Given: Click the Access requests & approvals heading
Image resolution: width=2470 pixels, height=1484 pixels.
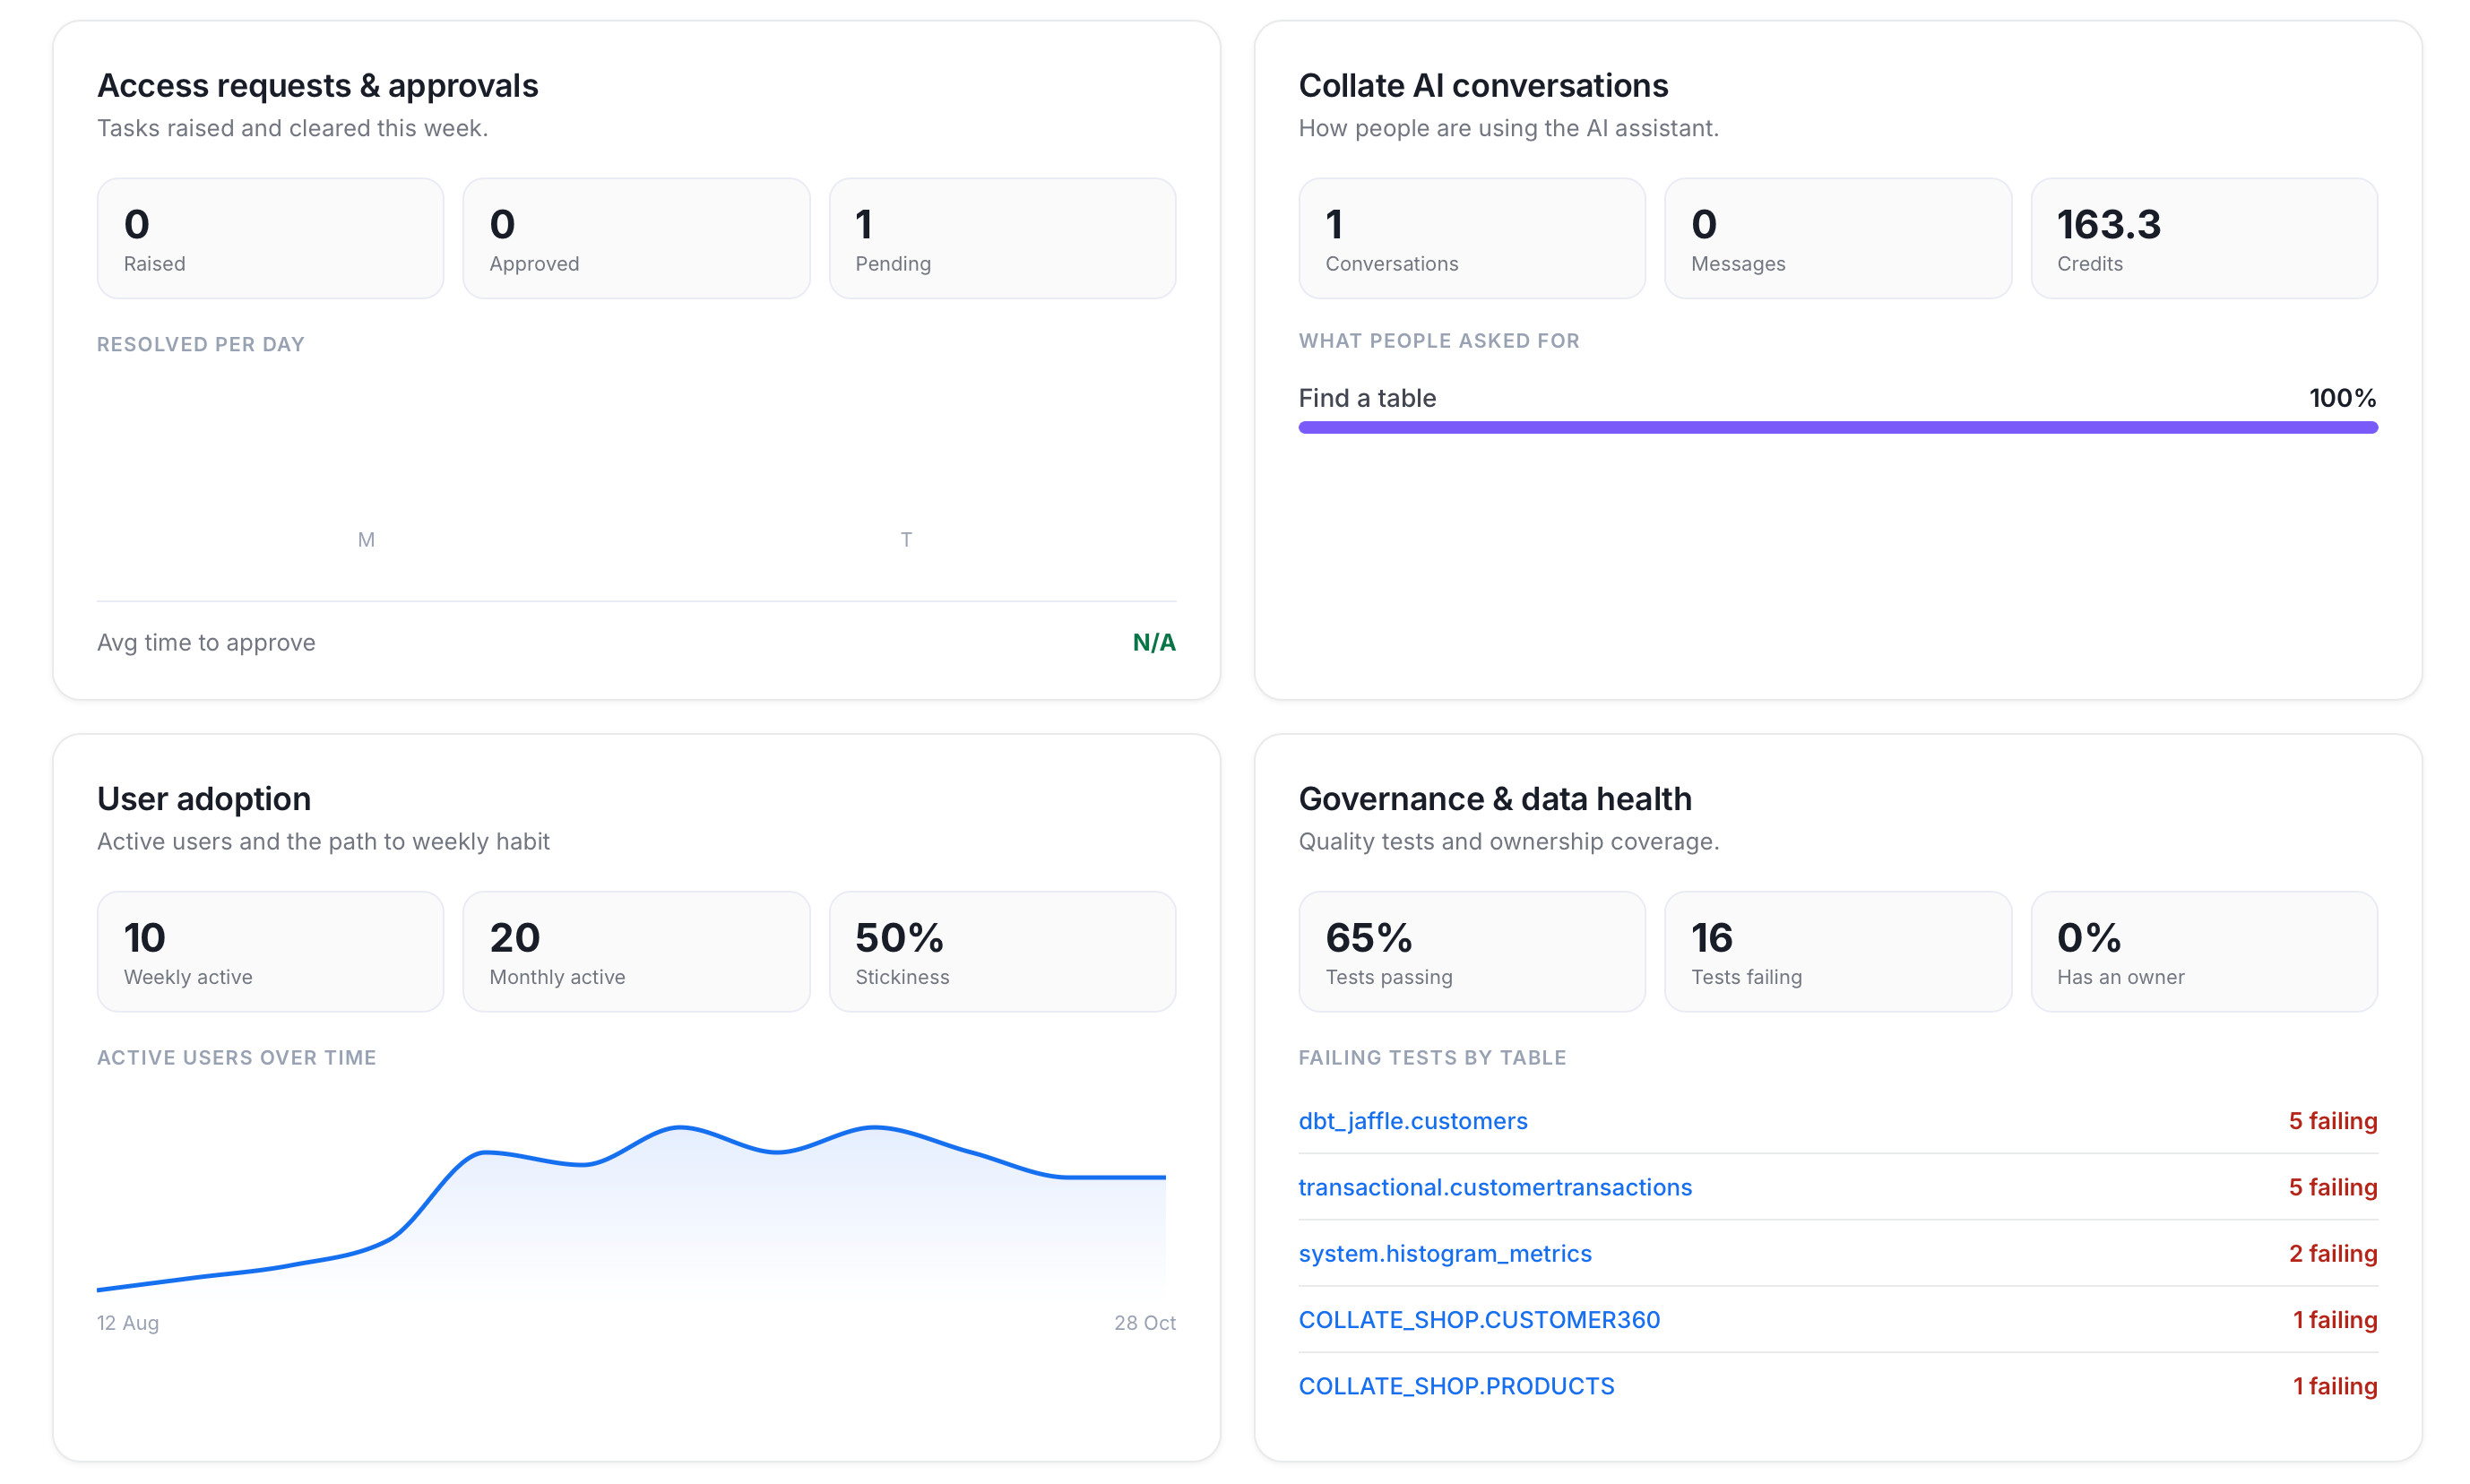Looking at the screenshot, I should [317, 85].
